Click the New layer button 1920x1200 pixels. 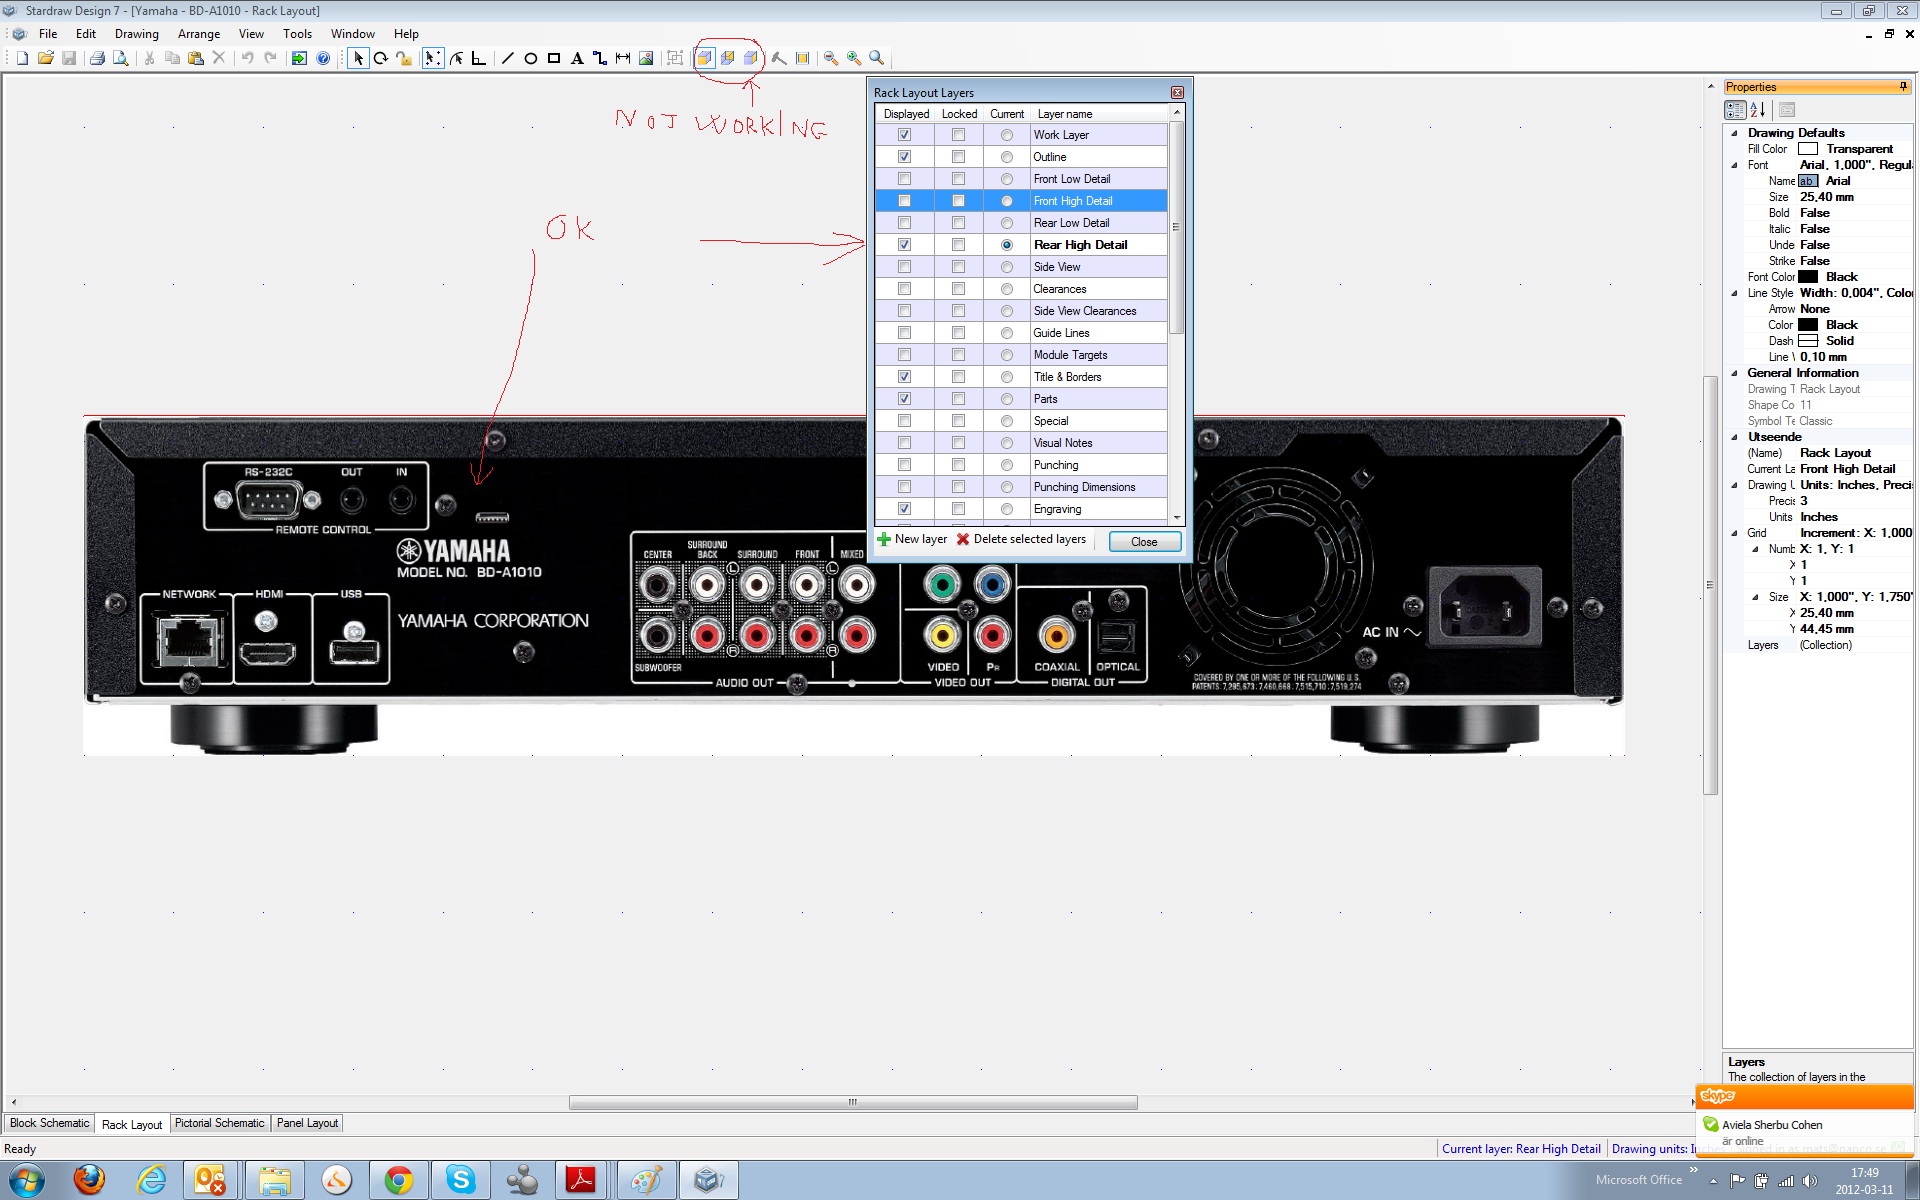click(912, 539)
